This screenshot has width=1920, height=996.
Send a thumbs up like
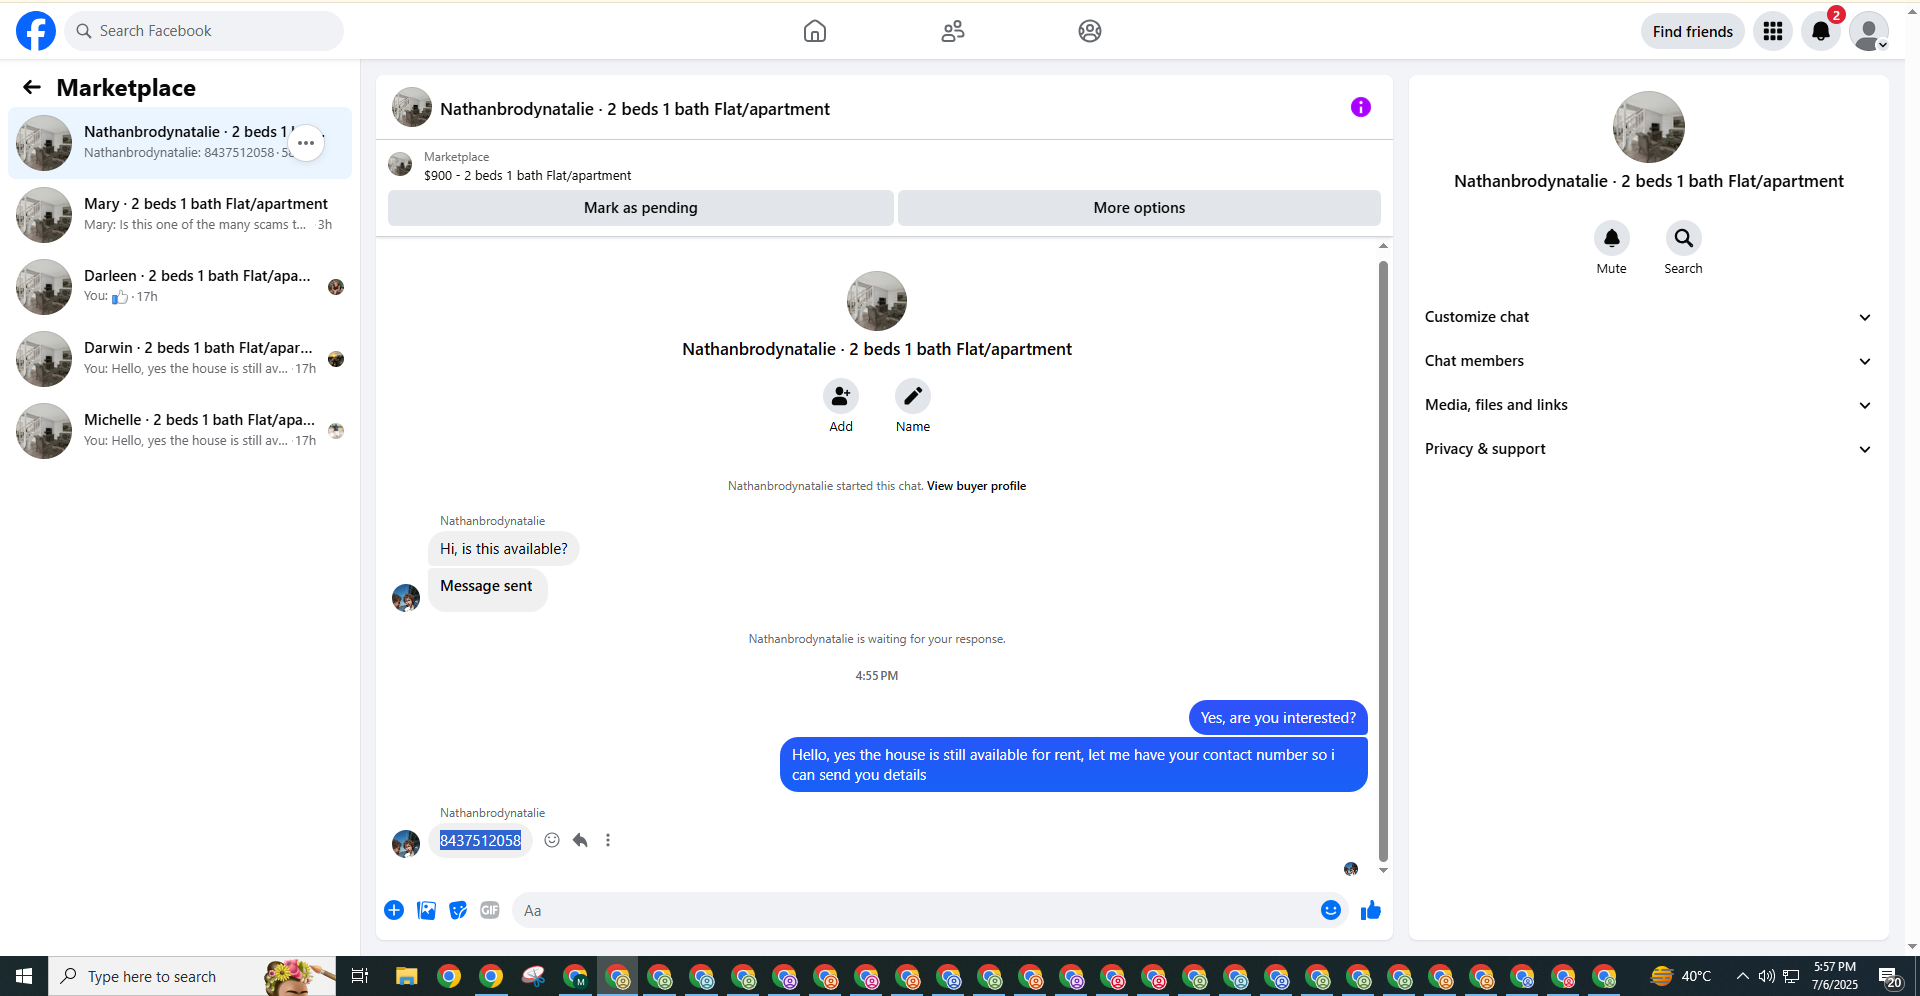[1371, 910]
